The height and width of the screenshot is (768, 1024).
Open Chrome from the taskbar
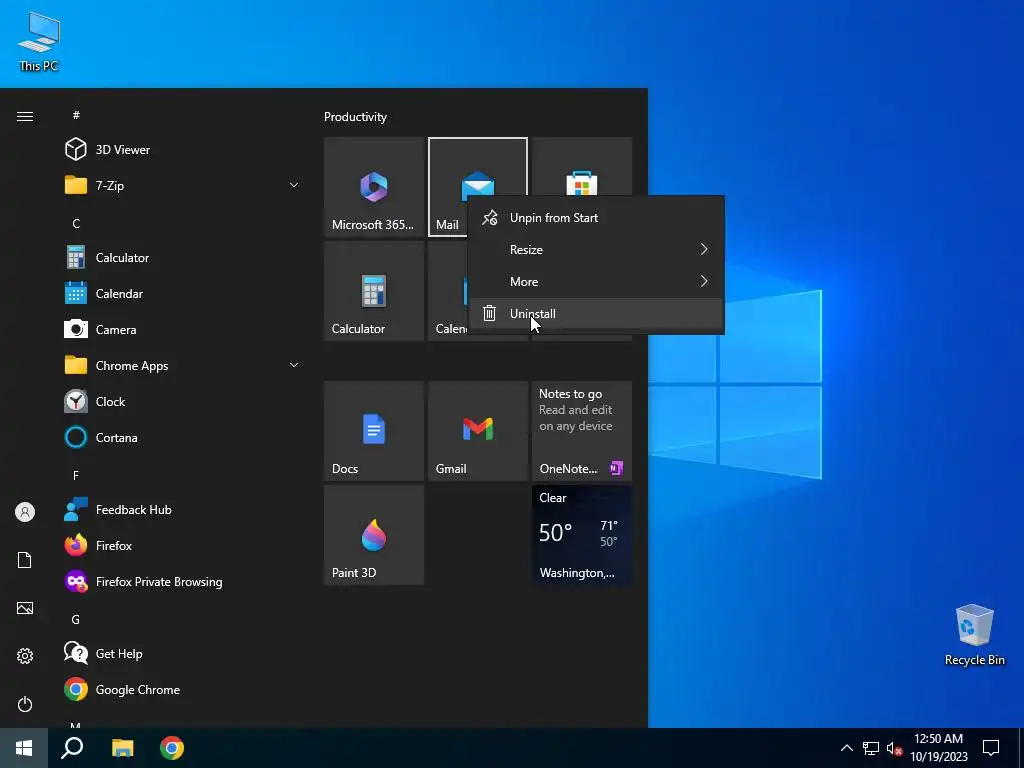click(x=172, y=748)
